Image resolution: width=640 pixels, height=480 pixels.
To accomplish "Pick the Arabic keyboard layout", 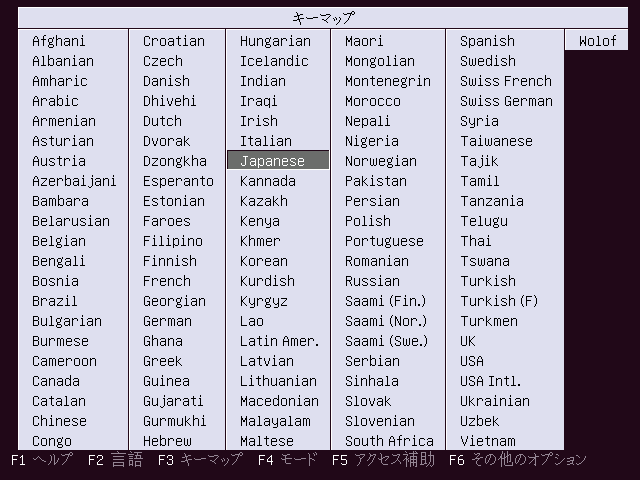I will point(55,101).
